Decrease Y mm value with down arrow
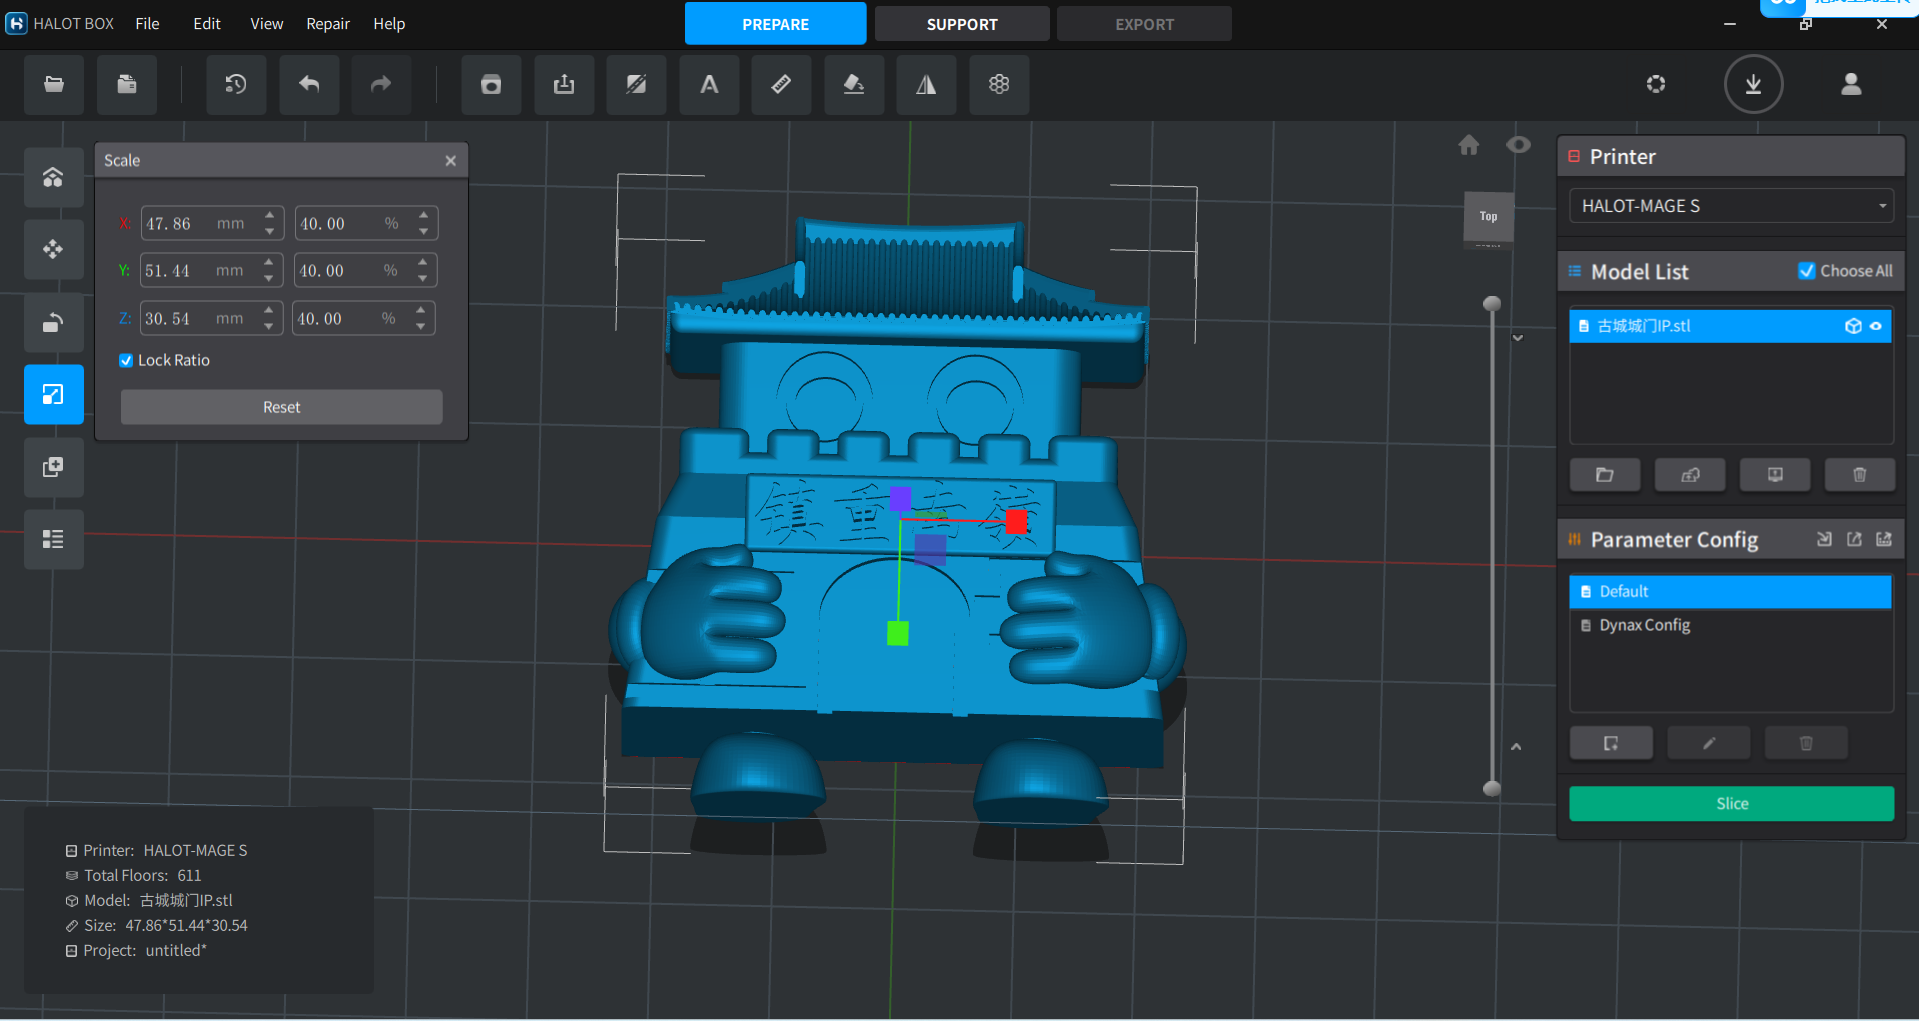Screen dimensions: 1919x1021 click(x=269, y=279)
